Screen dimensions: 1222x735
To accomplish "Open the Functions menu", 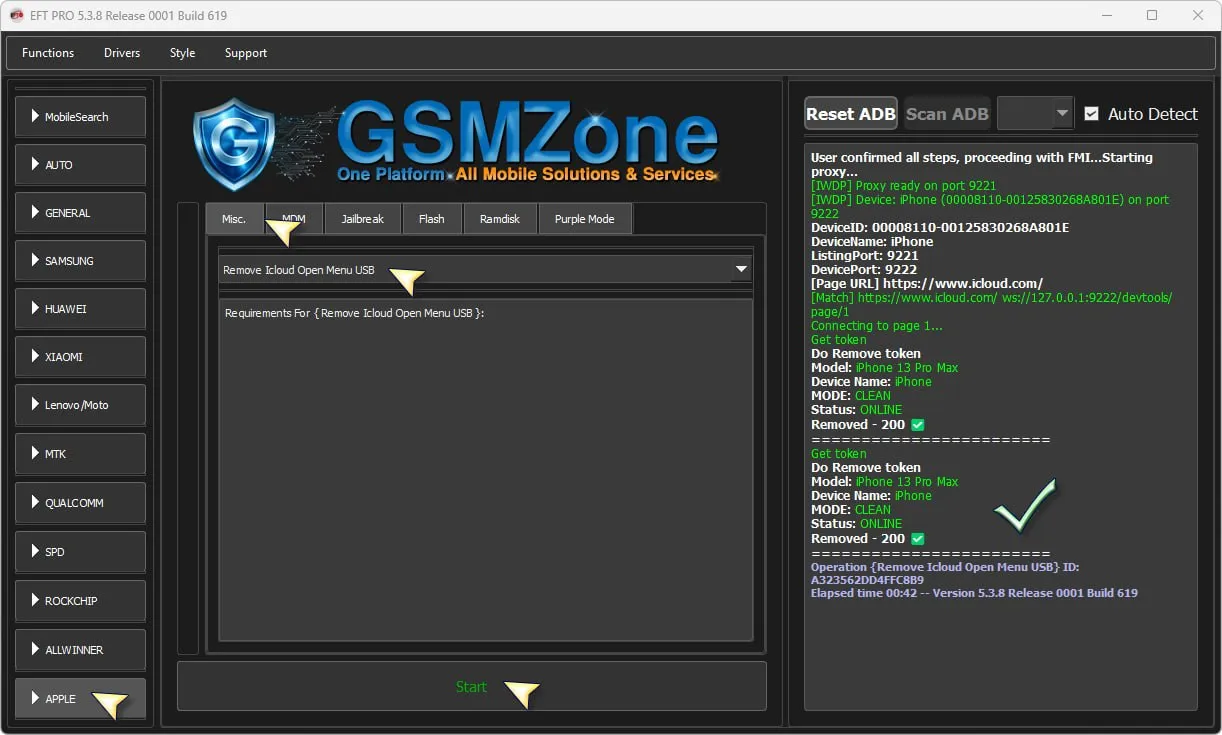I will click(48, 53).
